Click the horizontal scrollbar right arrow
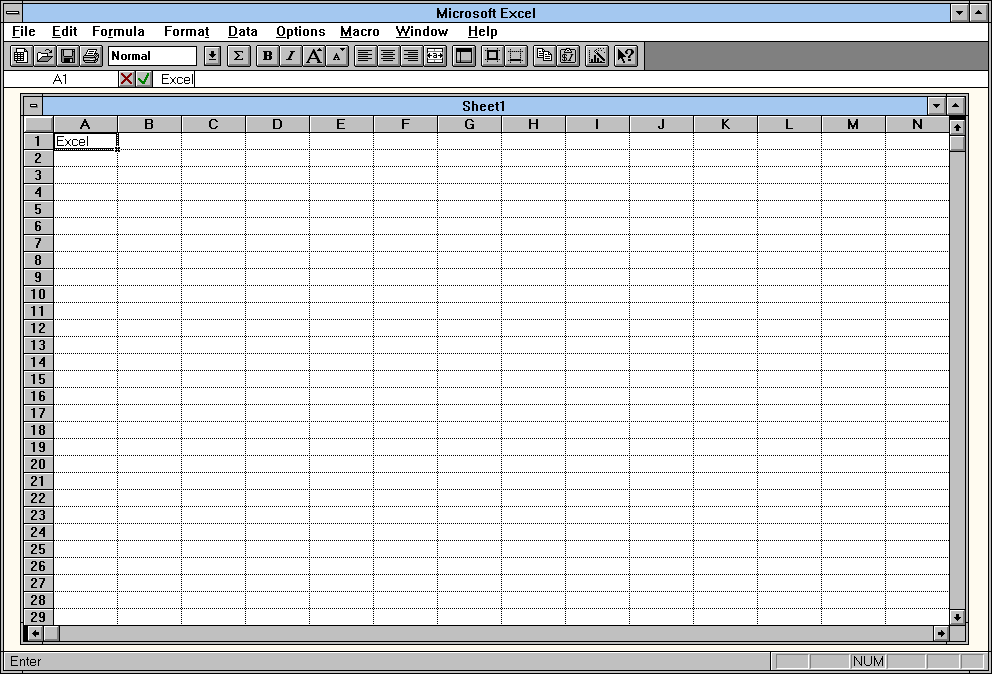Image resolution: width=992 pixels, height=674 pixels. tap(941, 633)
